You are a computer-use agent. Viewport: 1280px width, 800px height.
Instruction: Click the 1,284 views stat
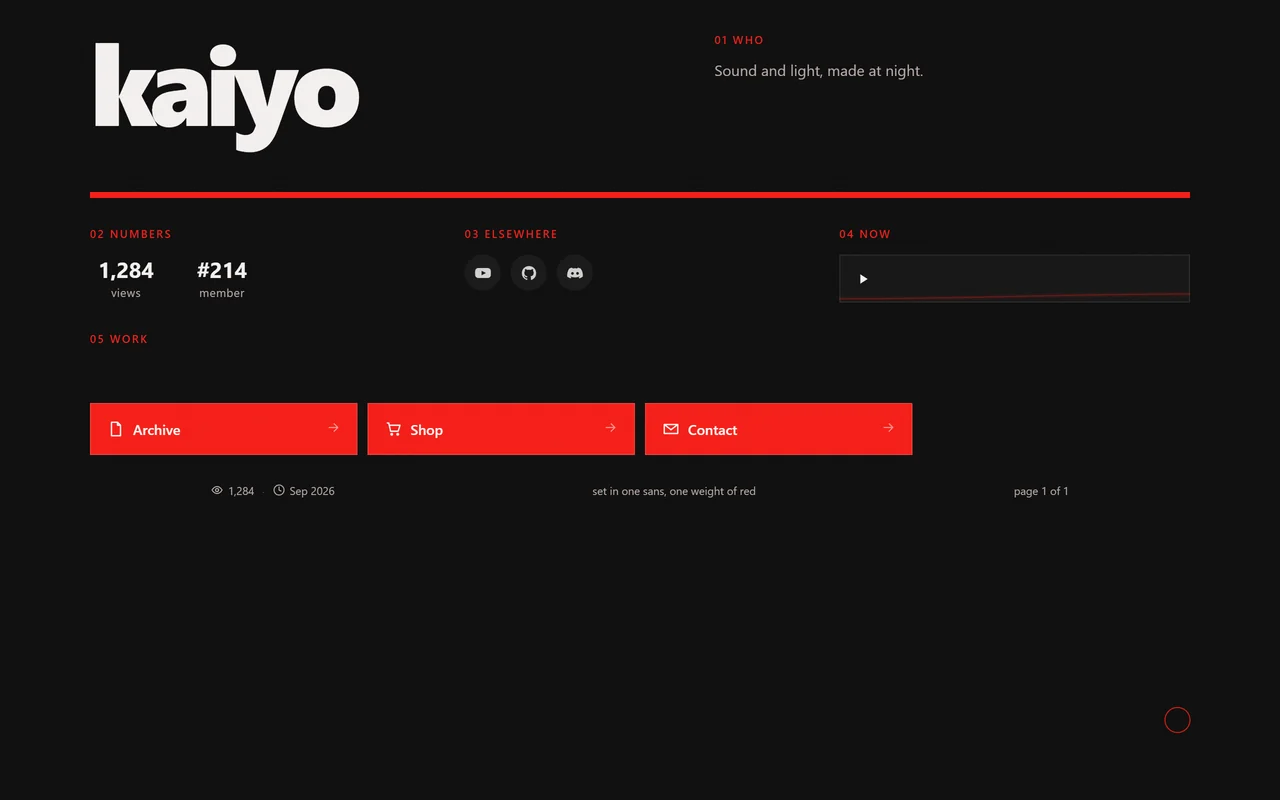tap(126, 279)
